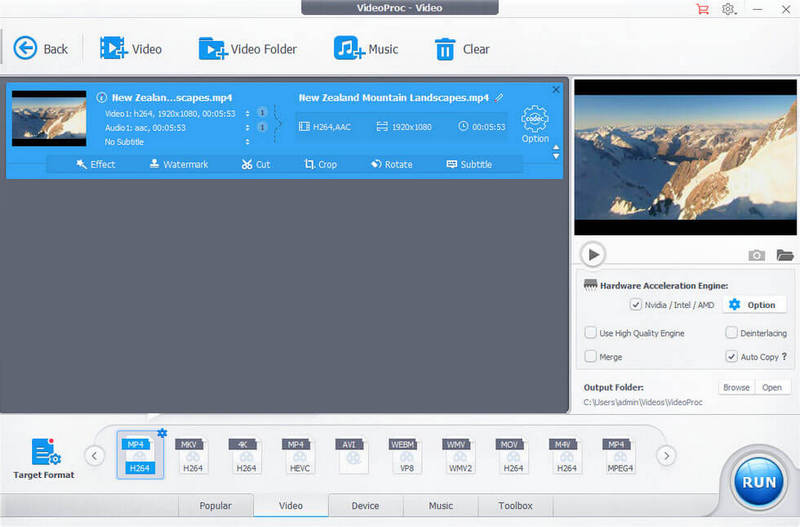Clear the list with trash icon

pyautogui.click(x=445, y=49)
